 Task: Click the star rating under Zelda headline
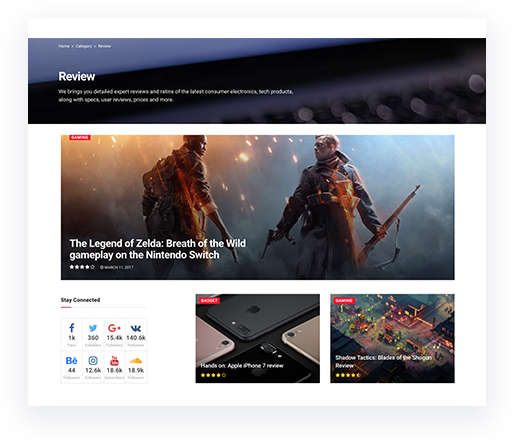point(82,267)
